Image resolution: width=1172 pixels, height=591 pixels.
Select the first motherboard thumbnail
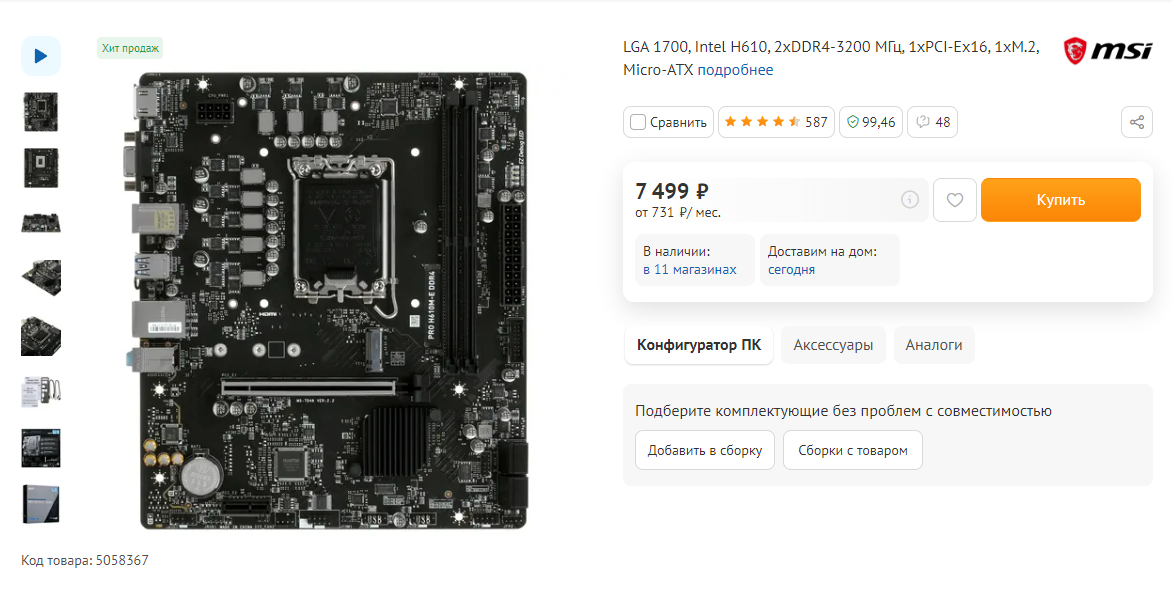40,112
